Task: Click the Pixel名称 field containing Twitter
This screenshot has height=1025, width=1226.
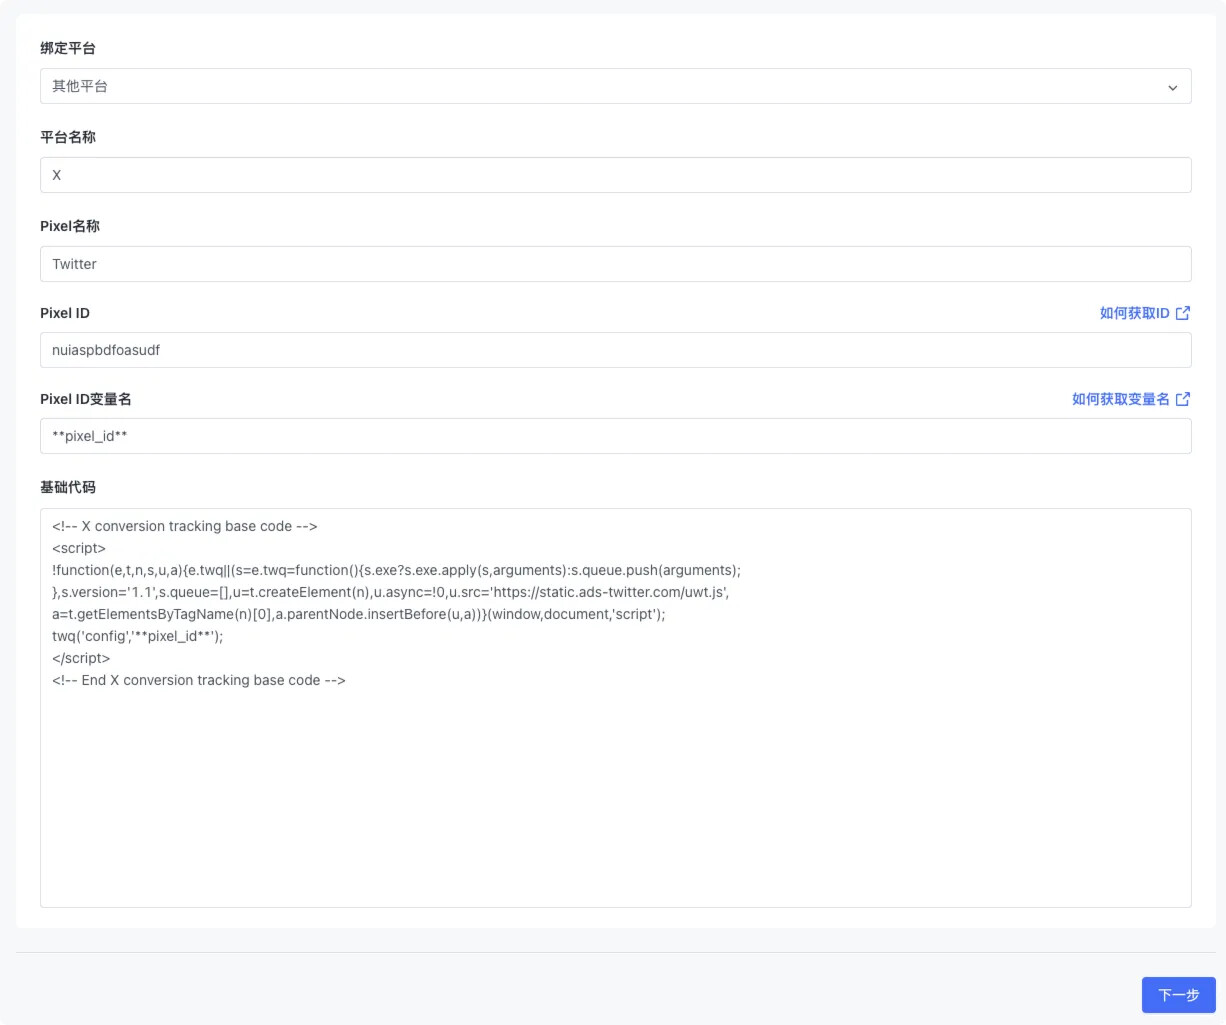Action: pos(615,264)
